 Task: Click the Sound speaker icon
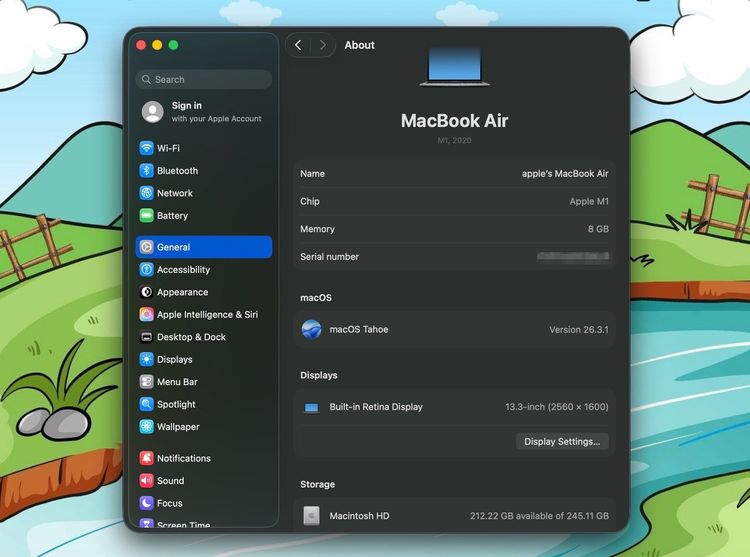pyautogui.click(x=146, y=481)
